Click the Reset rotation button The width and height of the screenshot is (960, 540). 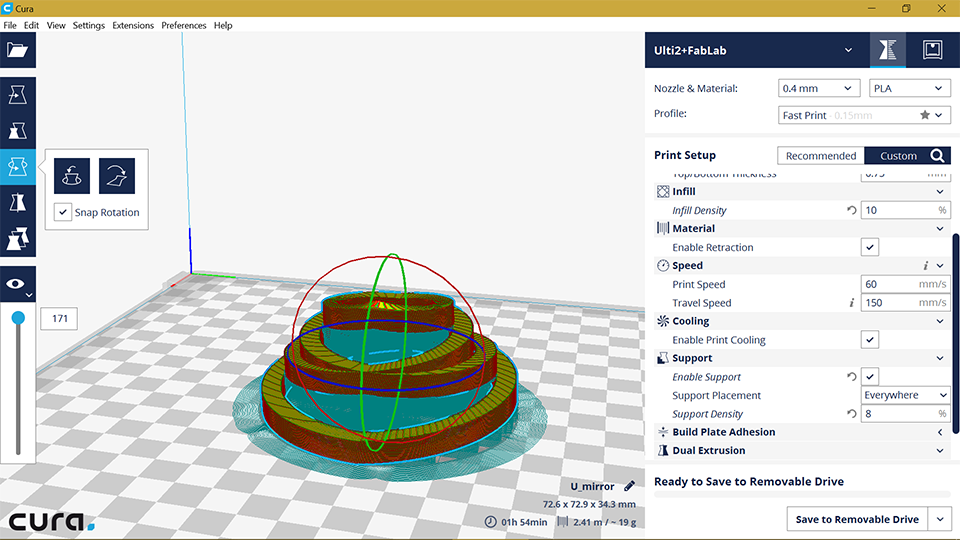[72, 176]
